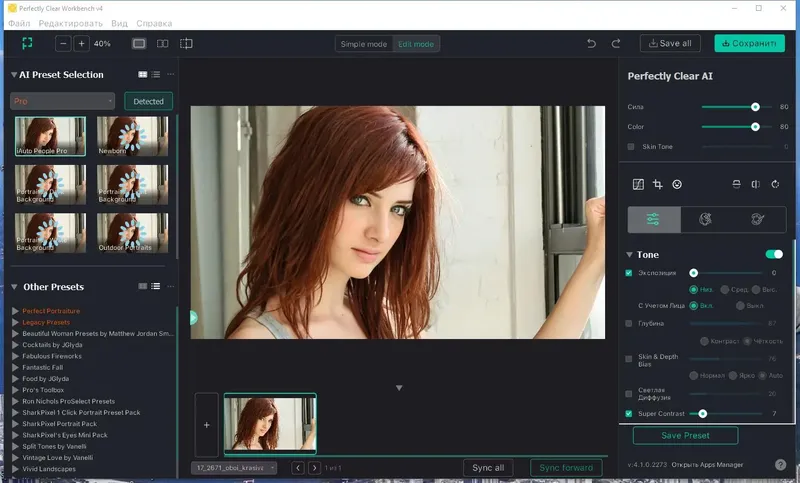The width and height of the screenshot is (800, 483).
Task: Open the help question mark icon
Action: coord(780,465)
